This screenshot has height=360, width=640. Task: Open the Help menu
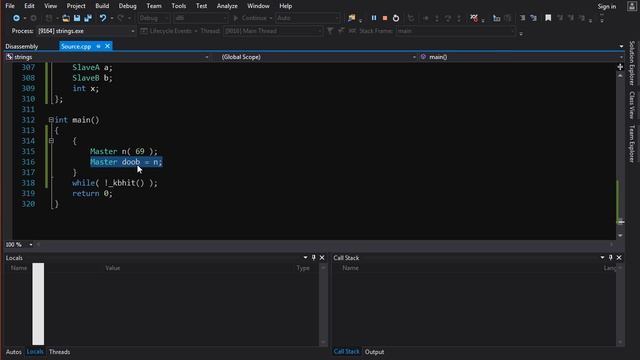[285, 6]
